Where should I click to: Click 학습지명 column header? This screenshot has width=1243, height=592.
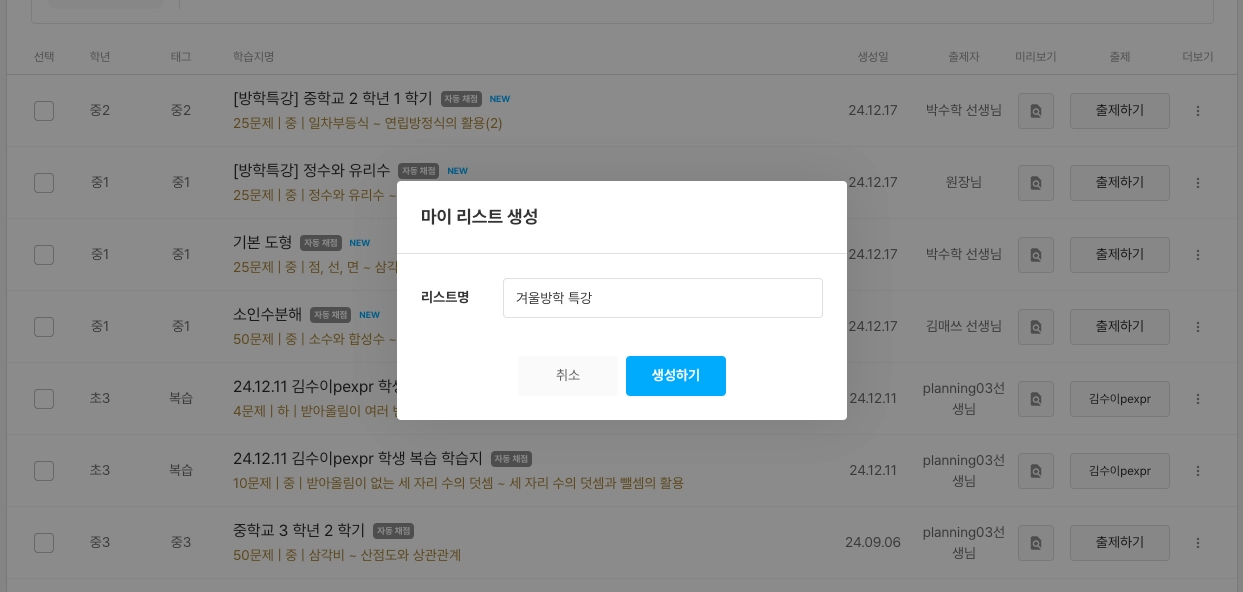point(253,57)
